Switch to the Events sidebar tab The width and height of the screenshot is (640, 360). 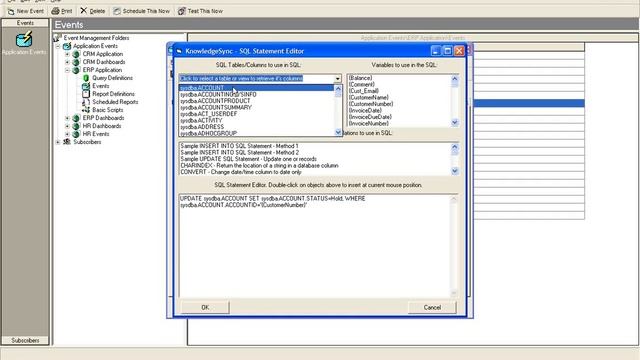click(x=25, y=23)
